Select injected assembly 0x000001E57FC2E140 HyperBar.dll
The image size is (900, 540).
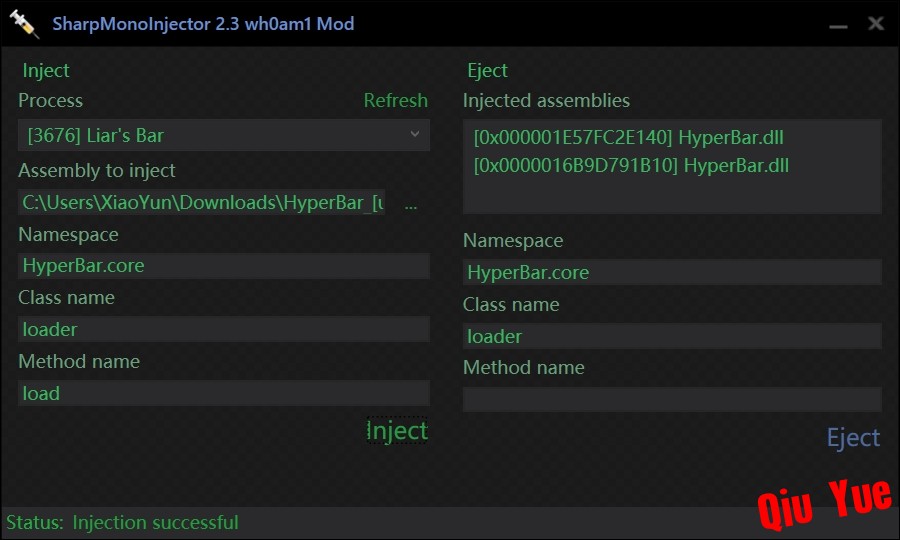pyautogui.click(x=629, y=138)
